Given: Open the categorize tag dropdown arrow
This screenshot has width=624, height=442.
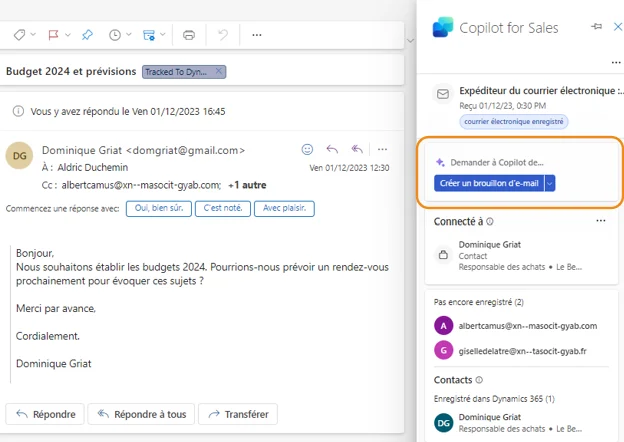Looking at the screenshot, I should coord(33,35).
